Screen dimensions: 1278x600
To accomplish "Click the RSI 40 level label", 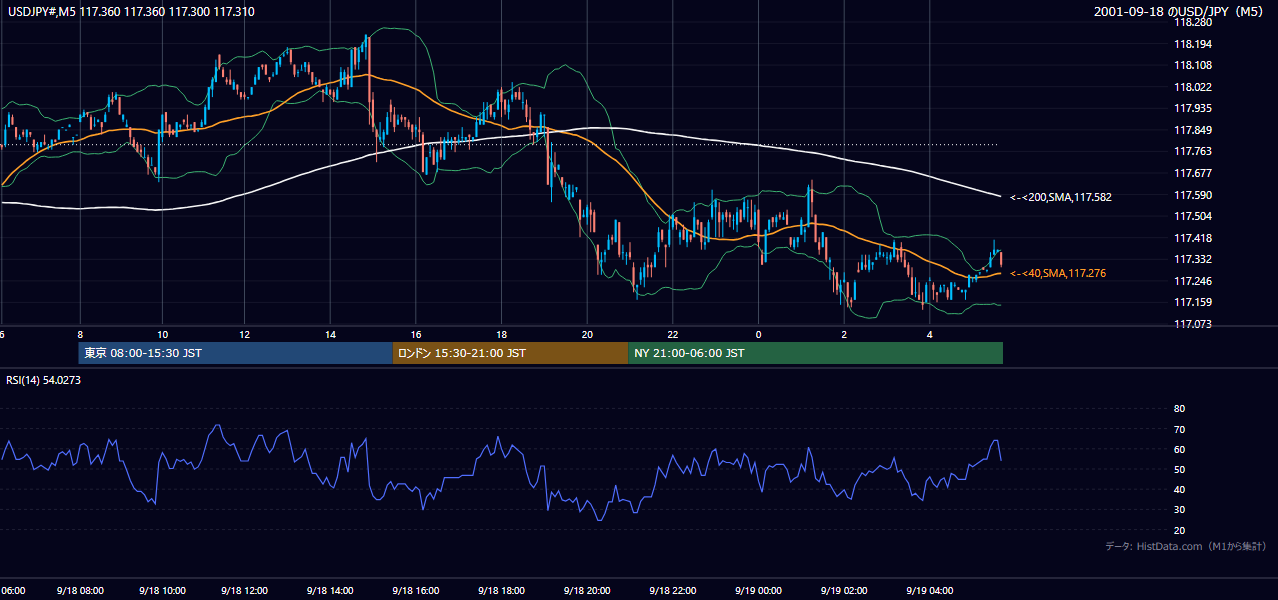I will 1179,490.
